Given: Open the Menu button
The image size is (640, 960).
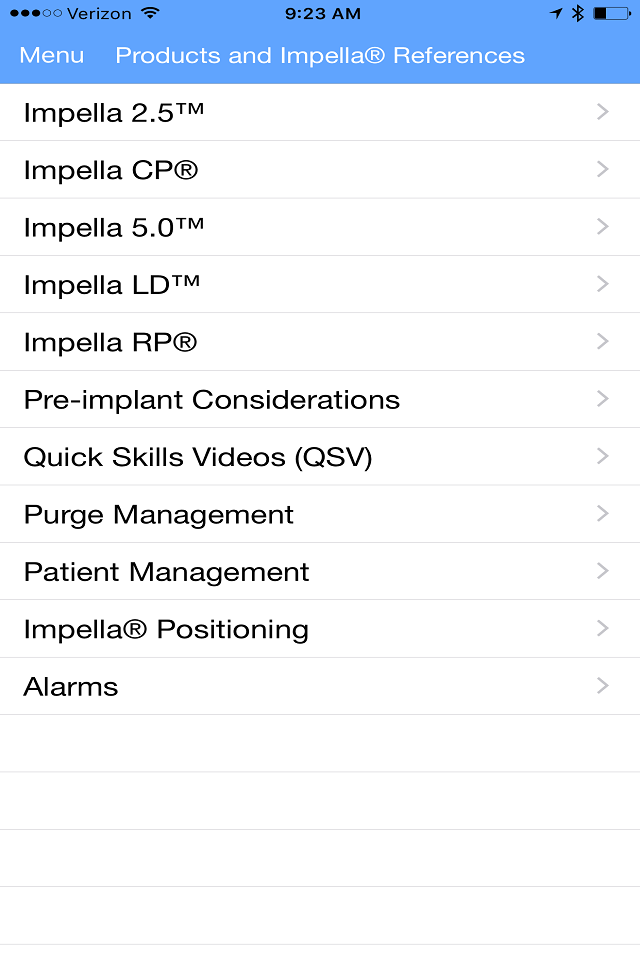Looking at the screenshot, I should click(51, 55).
